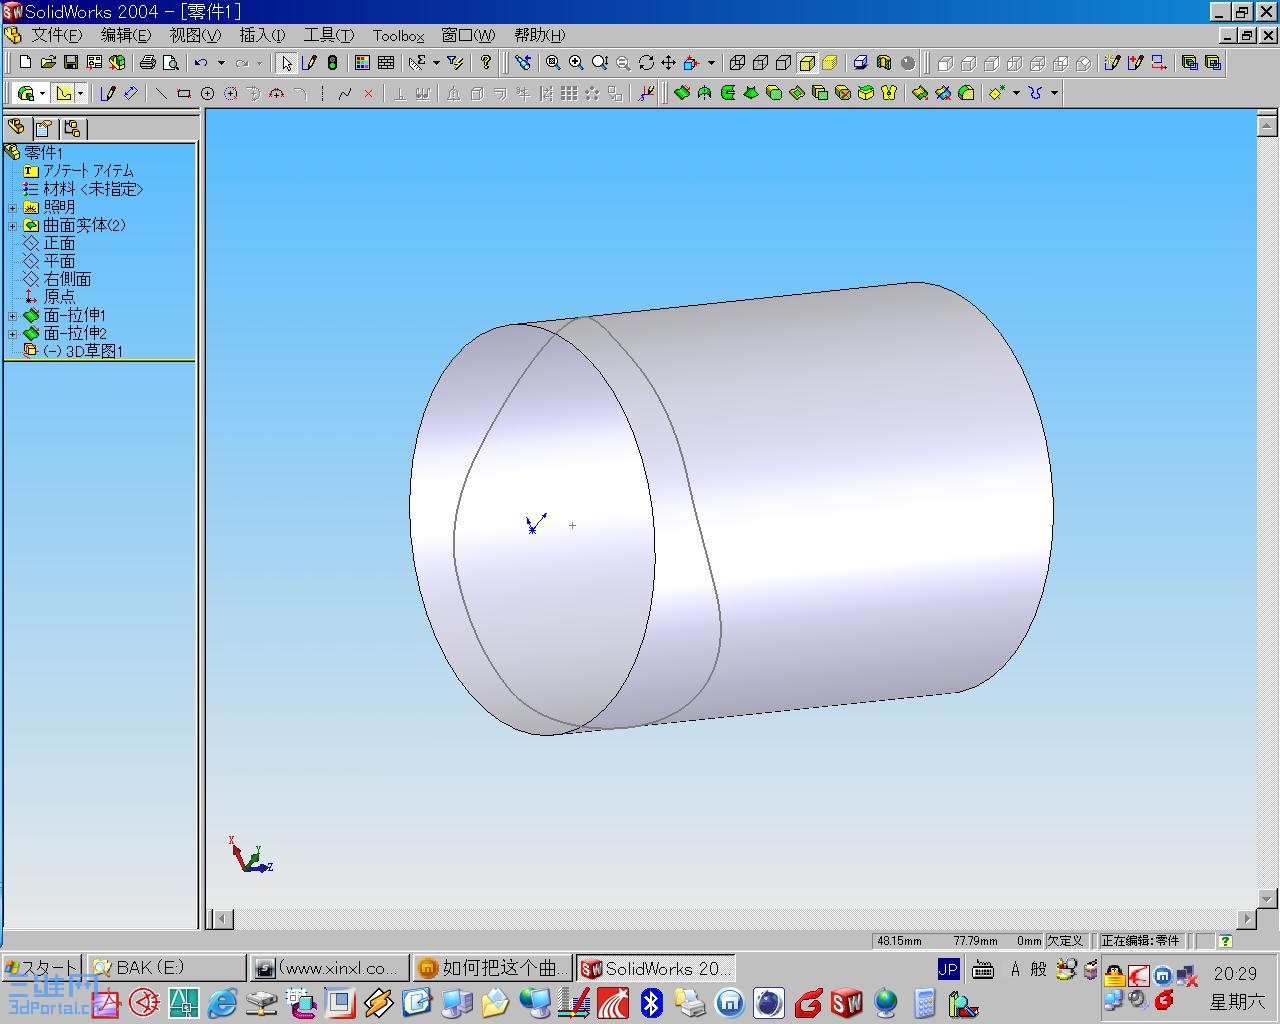Screen dimensions: 1280x1024
Task: Click the Knit Surface tool icon
Action: (889, 93)
